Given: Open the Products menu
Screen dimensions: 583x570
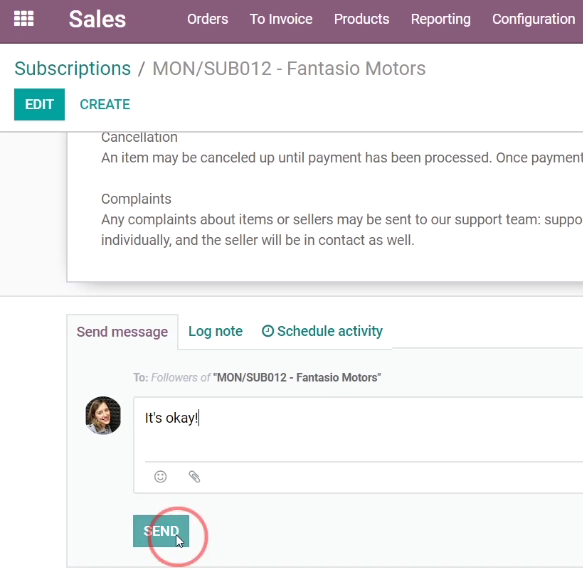Looking at the screenshot, I should pos(361,19).
